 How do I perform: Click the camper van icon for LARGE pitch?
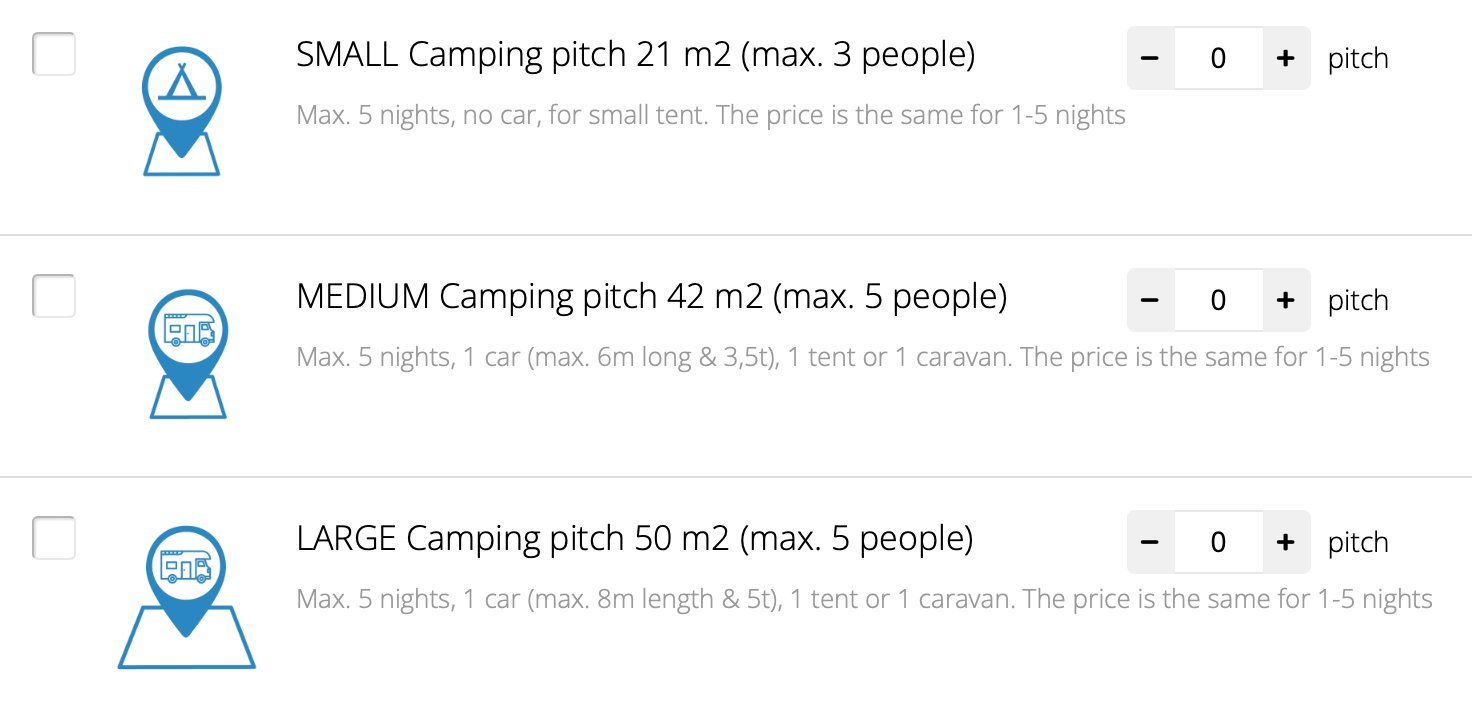187,596
